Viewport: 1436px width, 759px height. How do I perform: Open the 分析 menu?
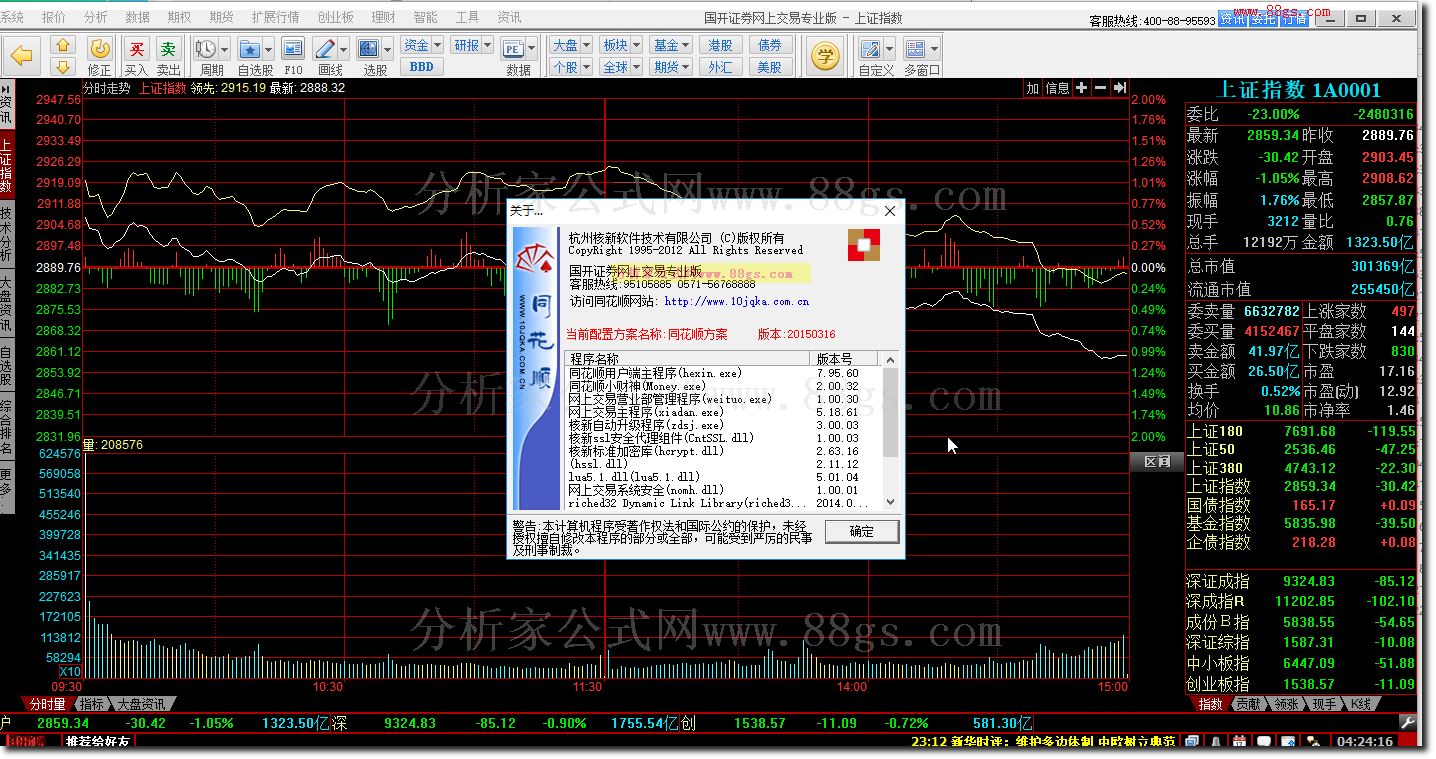click(x=96, y=17)
